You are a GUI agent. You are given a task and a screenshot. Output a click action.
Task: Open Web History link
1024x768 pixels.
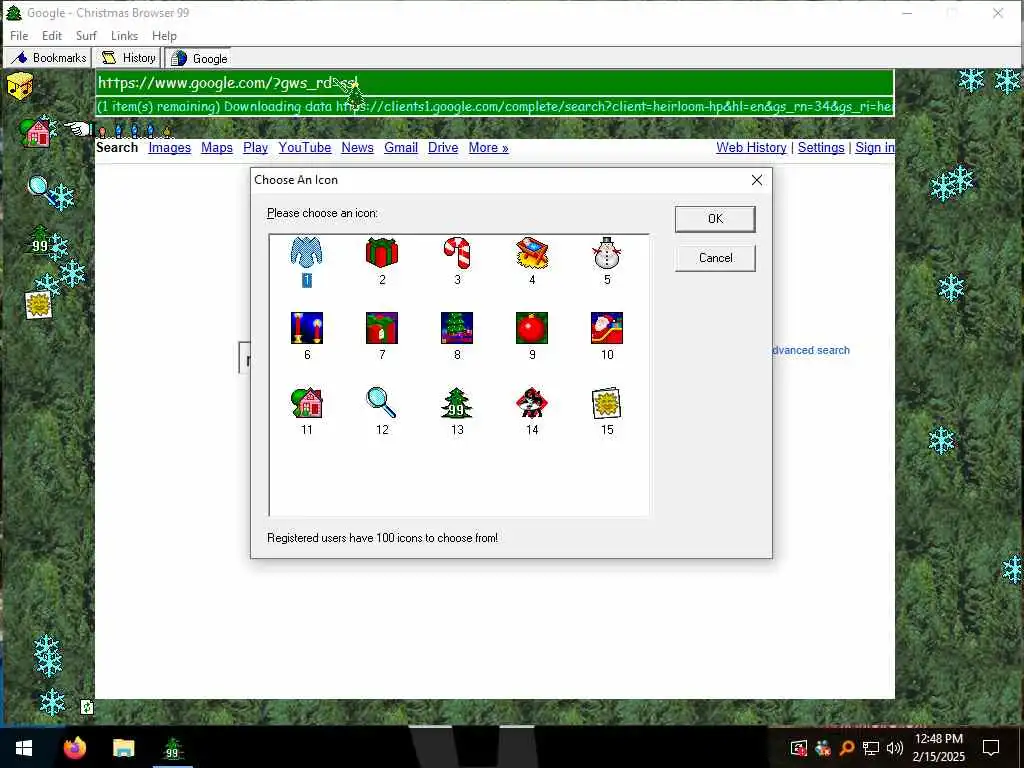tap(751, 148)
